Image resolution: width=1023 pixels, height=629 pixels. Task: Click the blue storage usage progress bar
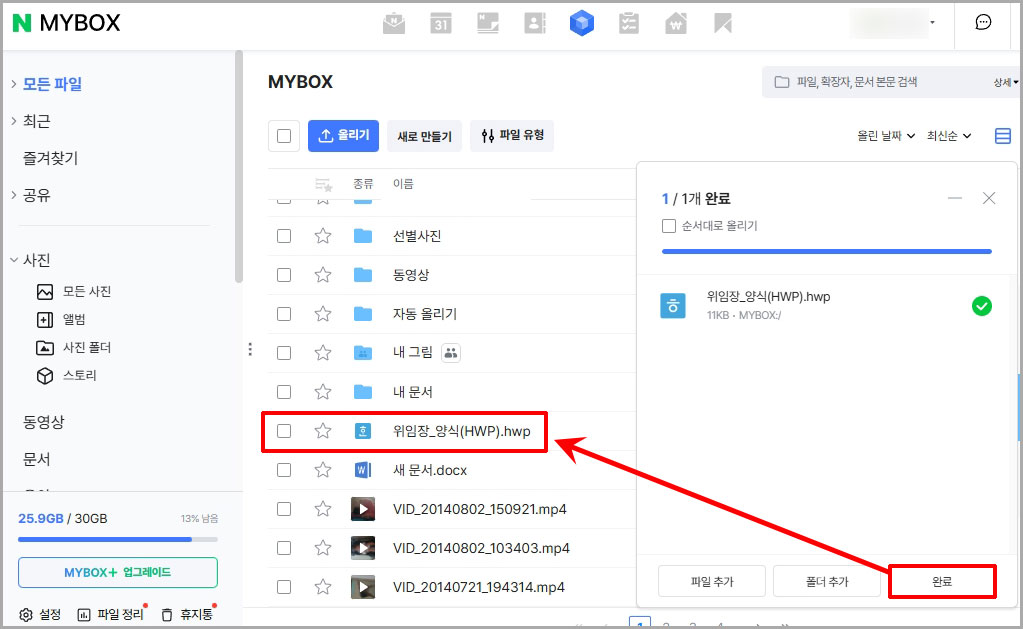pos(116,538)
